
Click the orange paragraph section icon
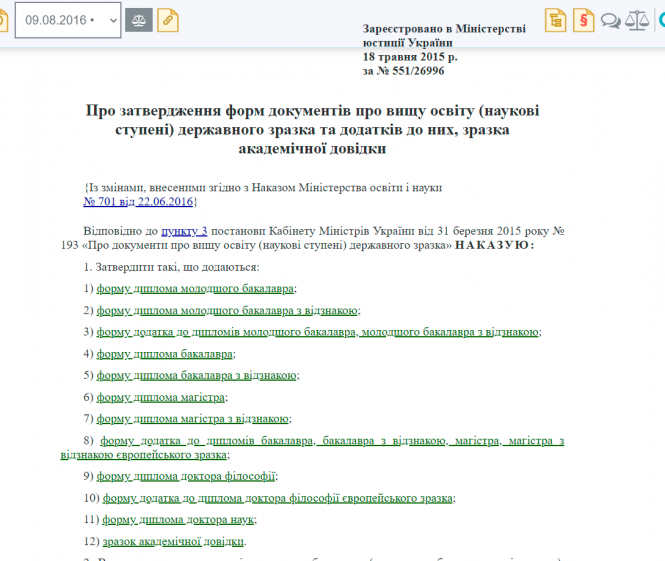pyautogui.click(x=583, y=19)
